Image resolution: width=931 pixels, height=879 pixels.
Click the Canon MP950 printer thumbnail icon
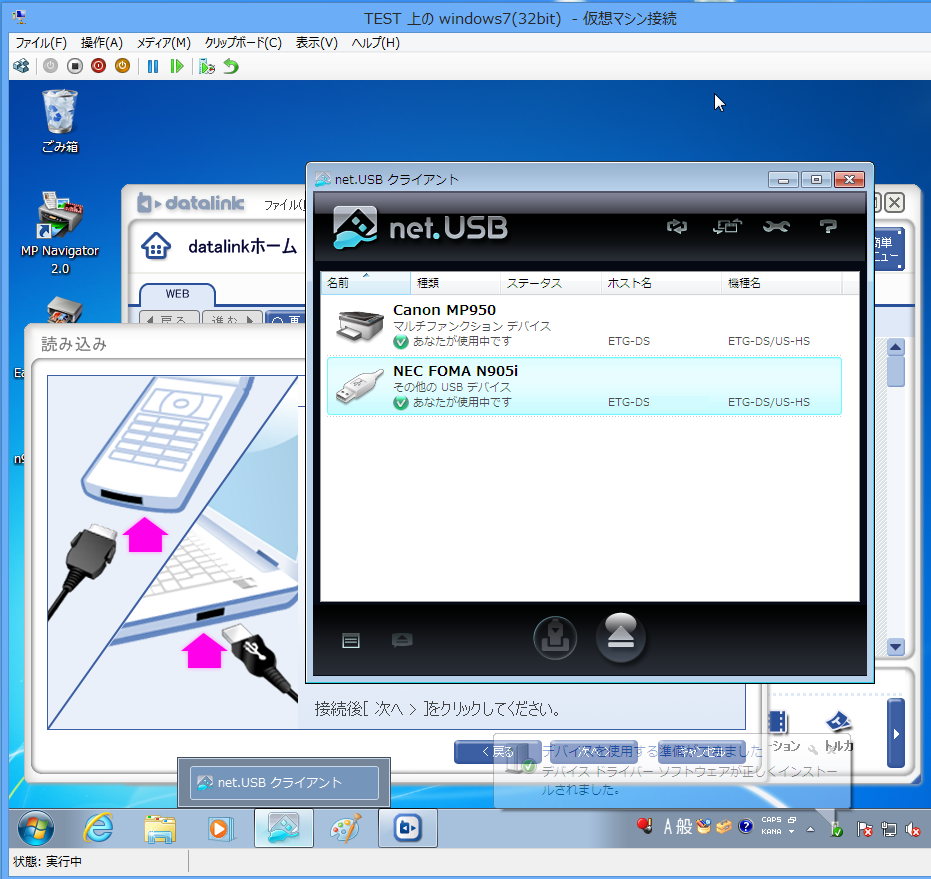(x=360, y=325)
